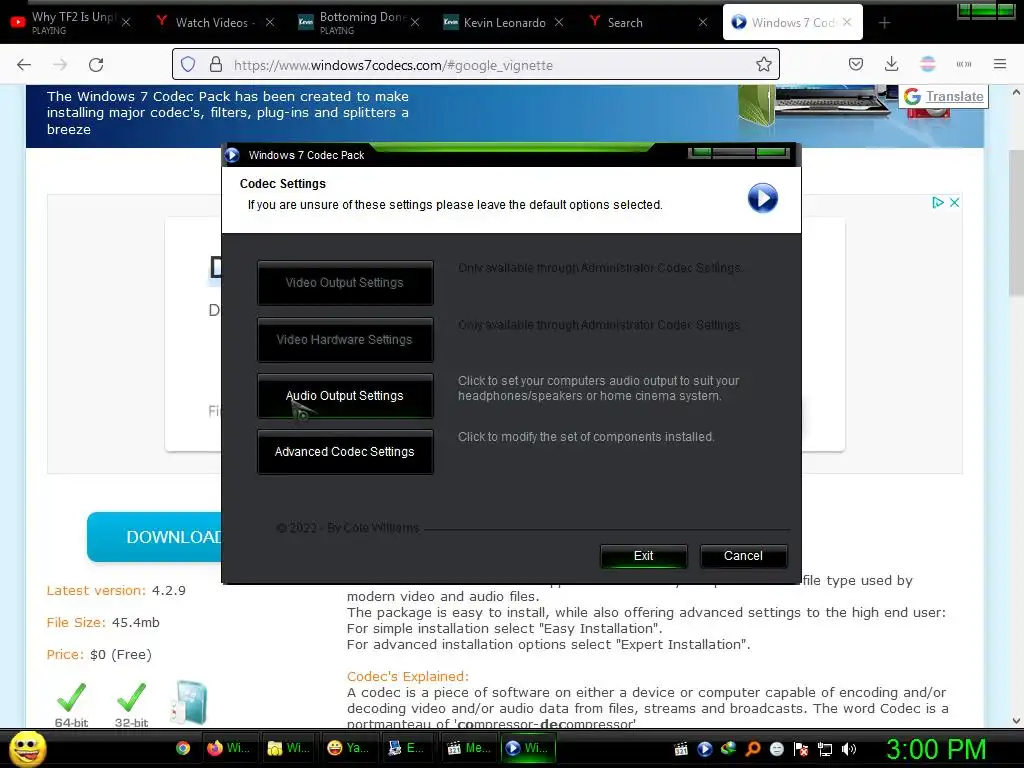Switch to the 'Kevin Leonardo' tab
The width and height of the screenshot is (1024, 768).
[504, 22]
